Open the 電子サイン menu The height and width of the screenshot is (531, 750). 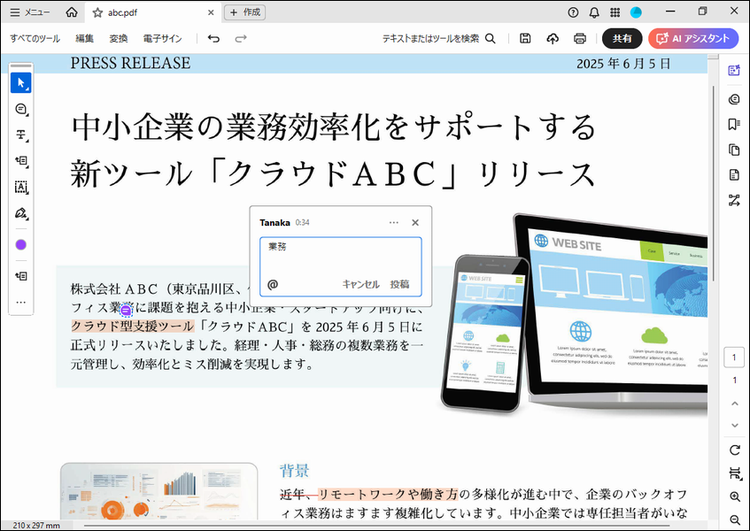click(x=163, y=39)
